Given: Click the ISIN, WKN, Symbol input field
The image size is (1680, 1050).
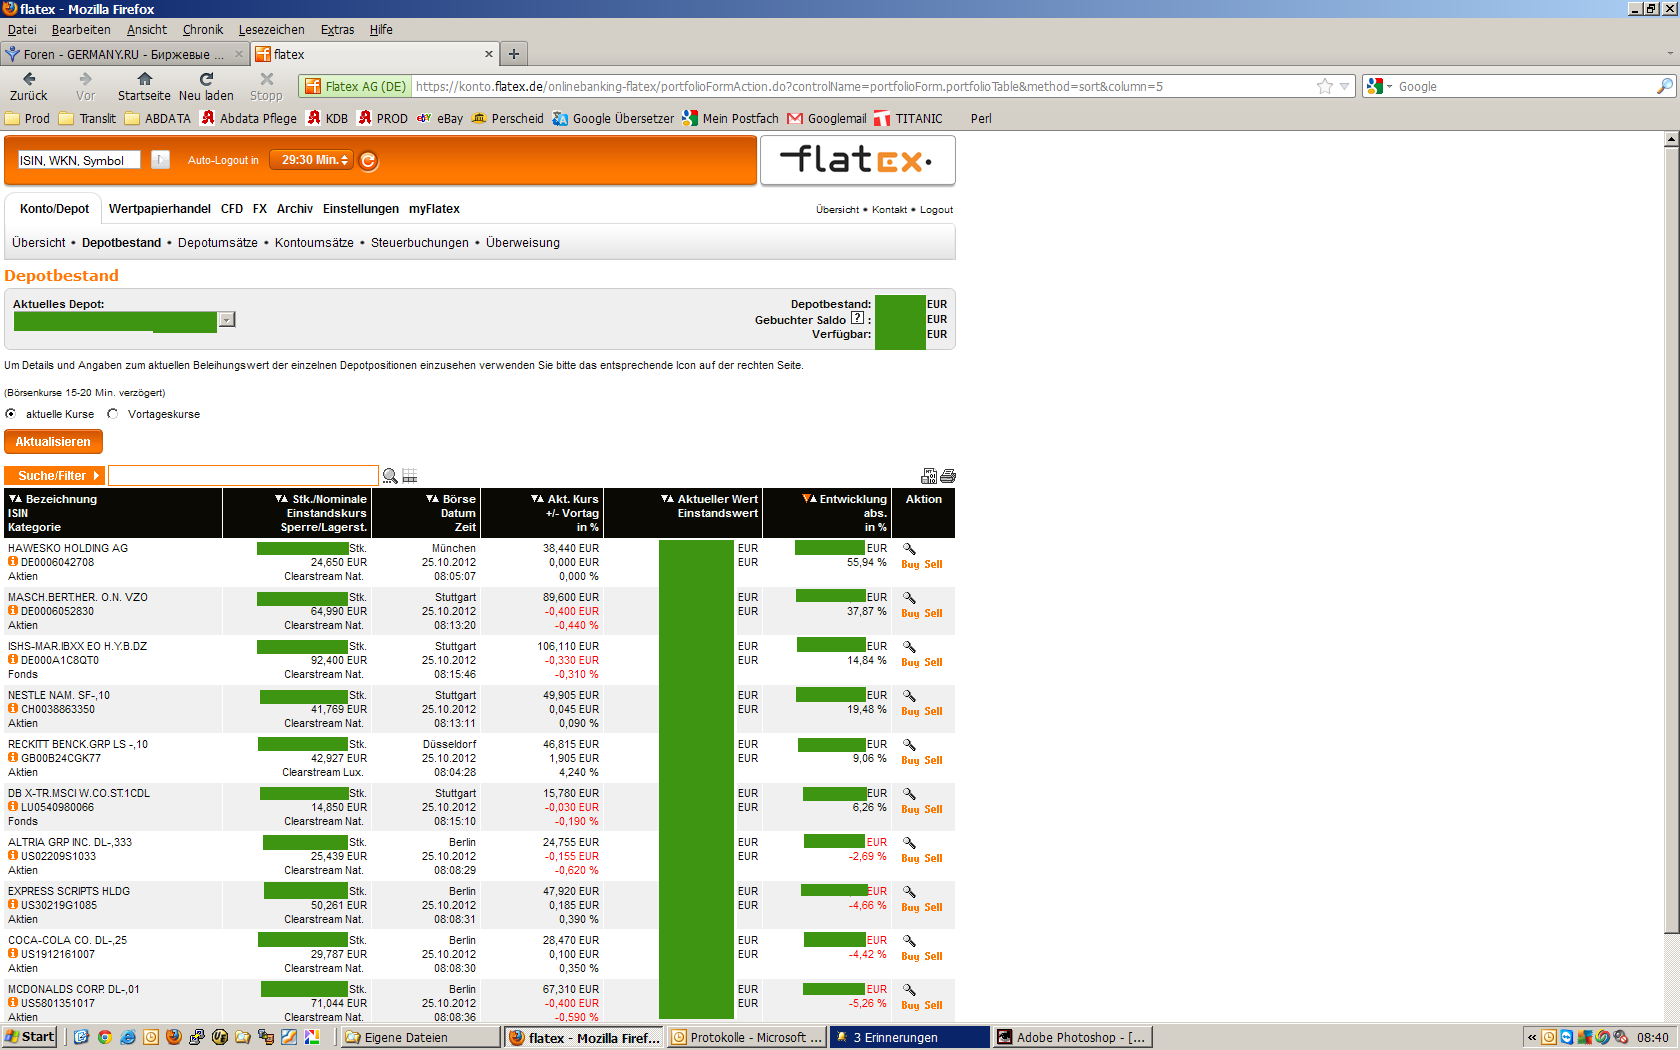Looking at the screenshot, I should 79,160.
